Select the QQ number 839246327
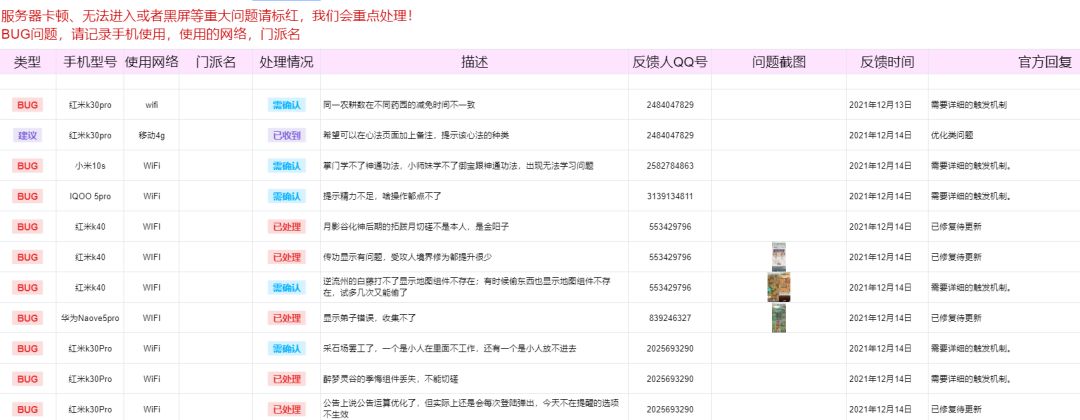Screen dimensions: 1080x420 pyautogui.click(x=670, y=318)
